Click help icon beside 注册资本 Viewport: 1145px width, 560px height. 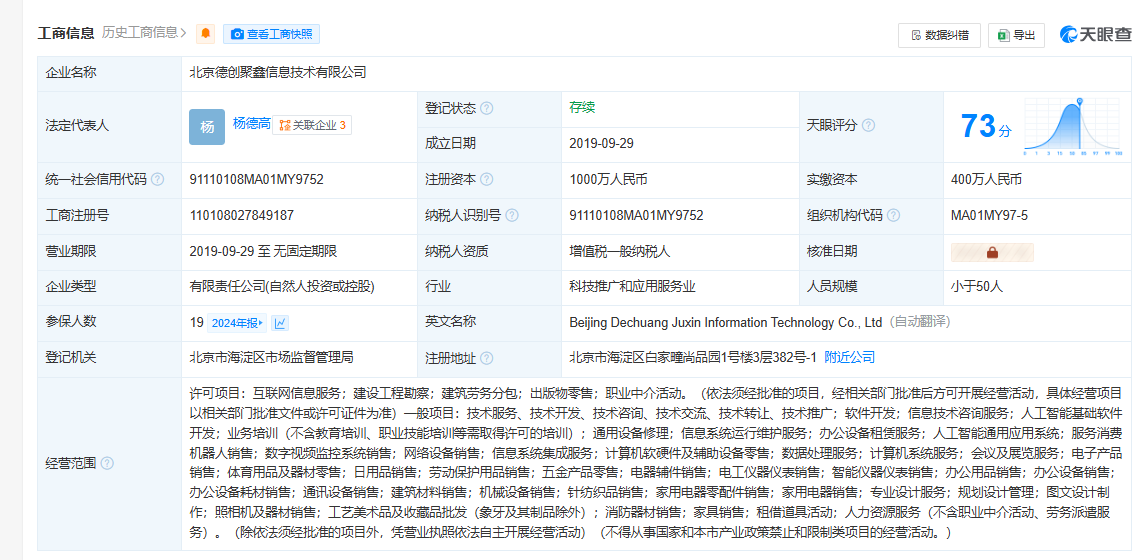pyautogui.click(x=486, y=180)
